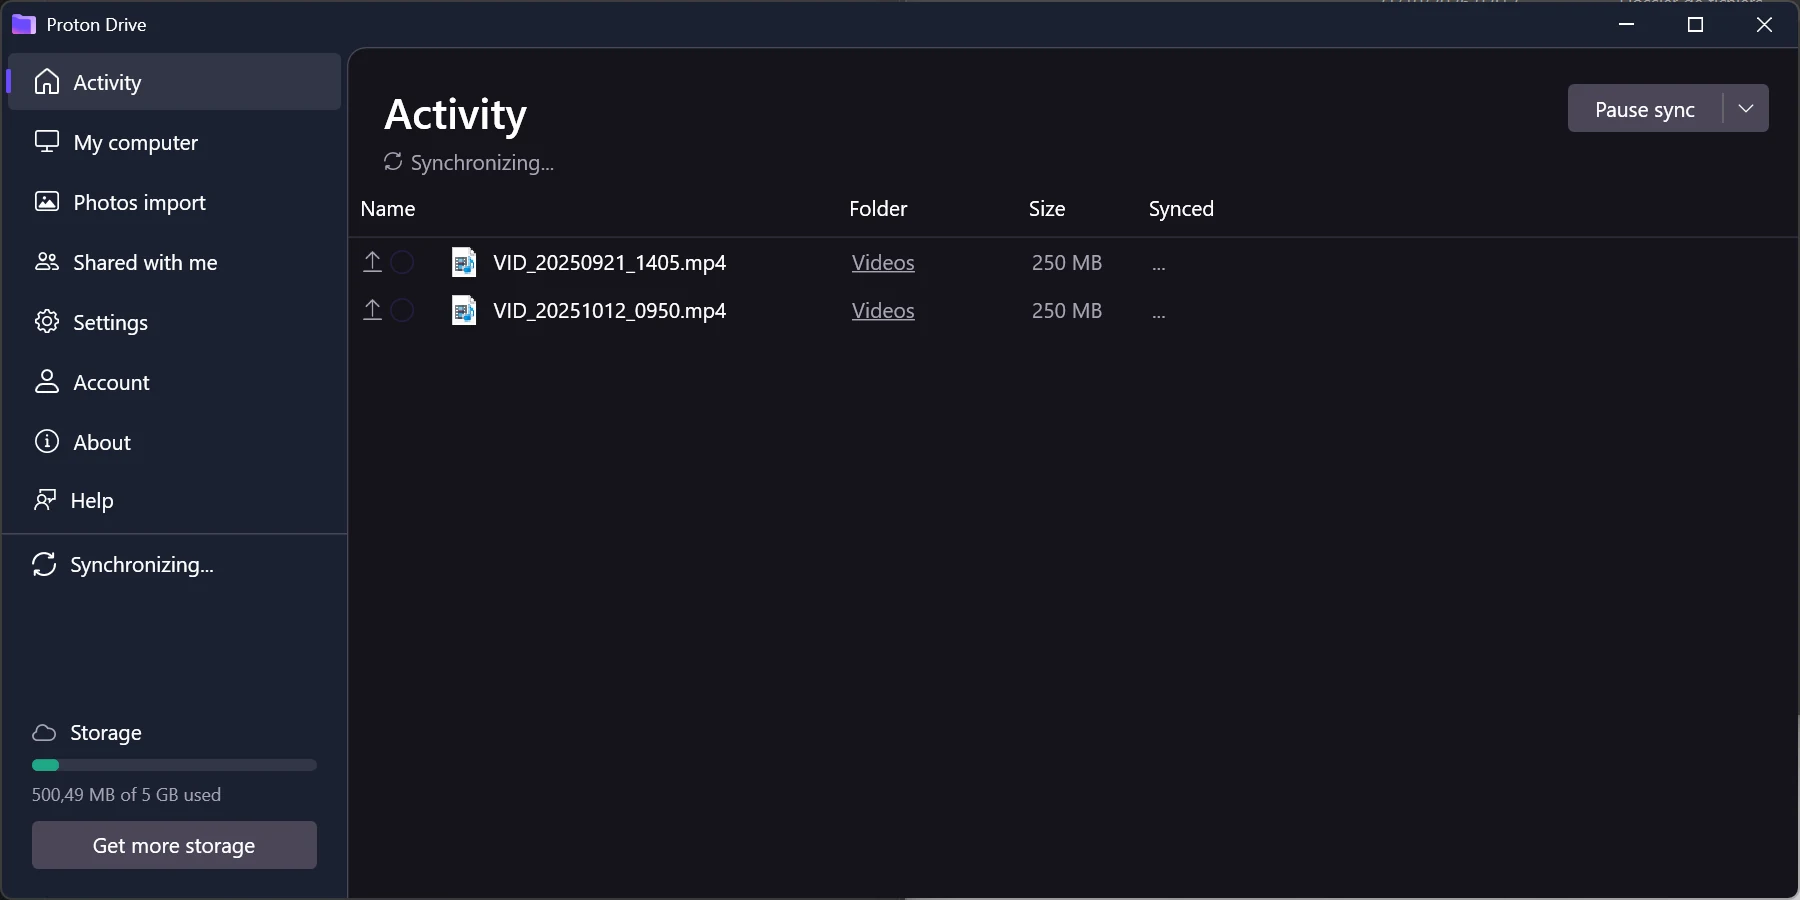The width and height of the screenshot is (1800, 900).
Task: Click progress circle for VID_20250921_1405.mp4
Action: [x=402, y=262]
